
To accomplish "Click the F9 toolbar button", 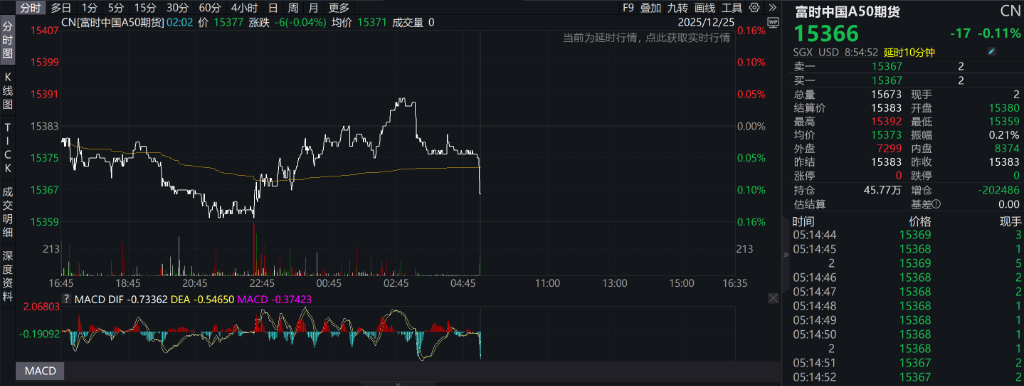I will coord(628,8).
